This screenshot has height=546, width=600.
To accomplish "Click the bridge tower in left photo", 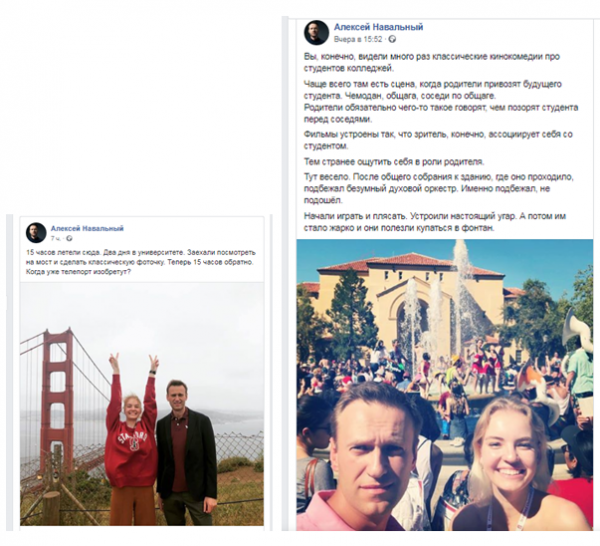I will coord(57,398).
